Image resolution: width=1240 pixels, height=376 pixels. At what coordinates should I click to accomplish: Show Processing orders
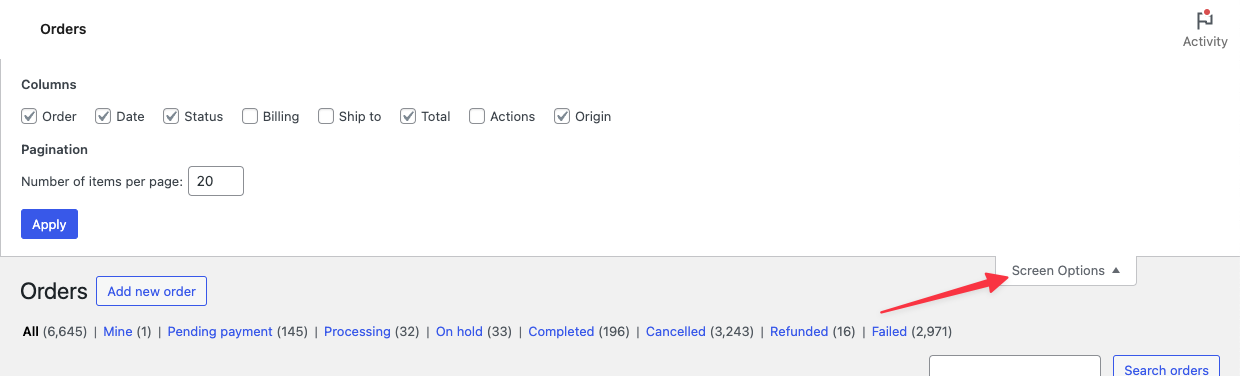click(357, 331)
